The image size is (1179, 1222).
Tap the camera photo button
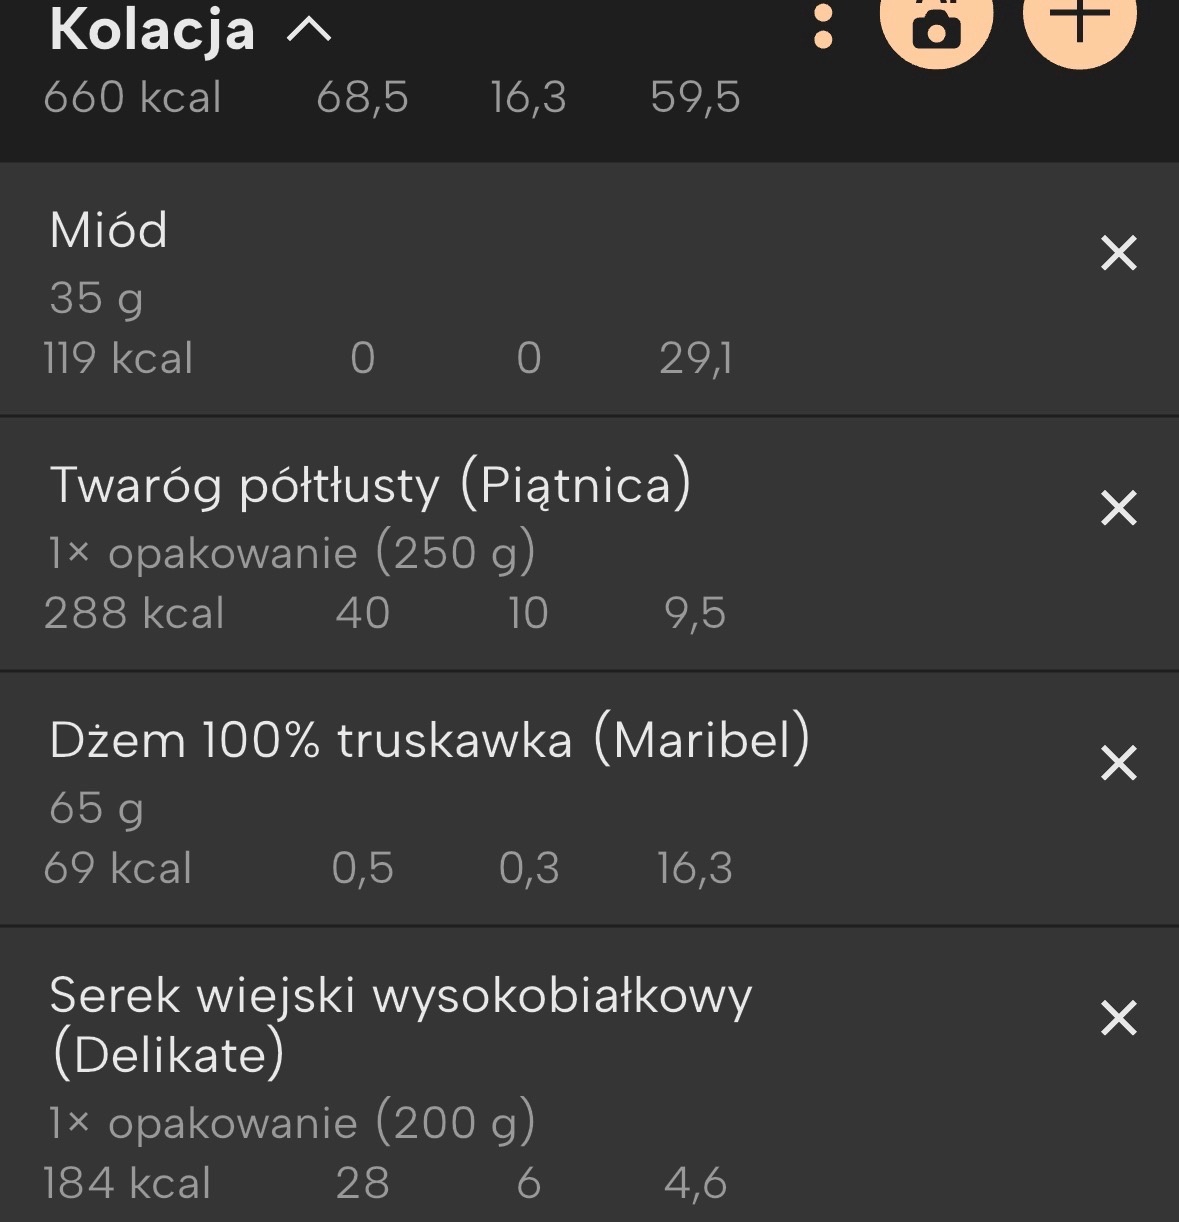coord(936,25)
